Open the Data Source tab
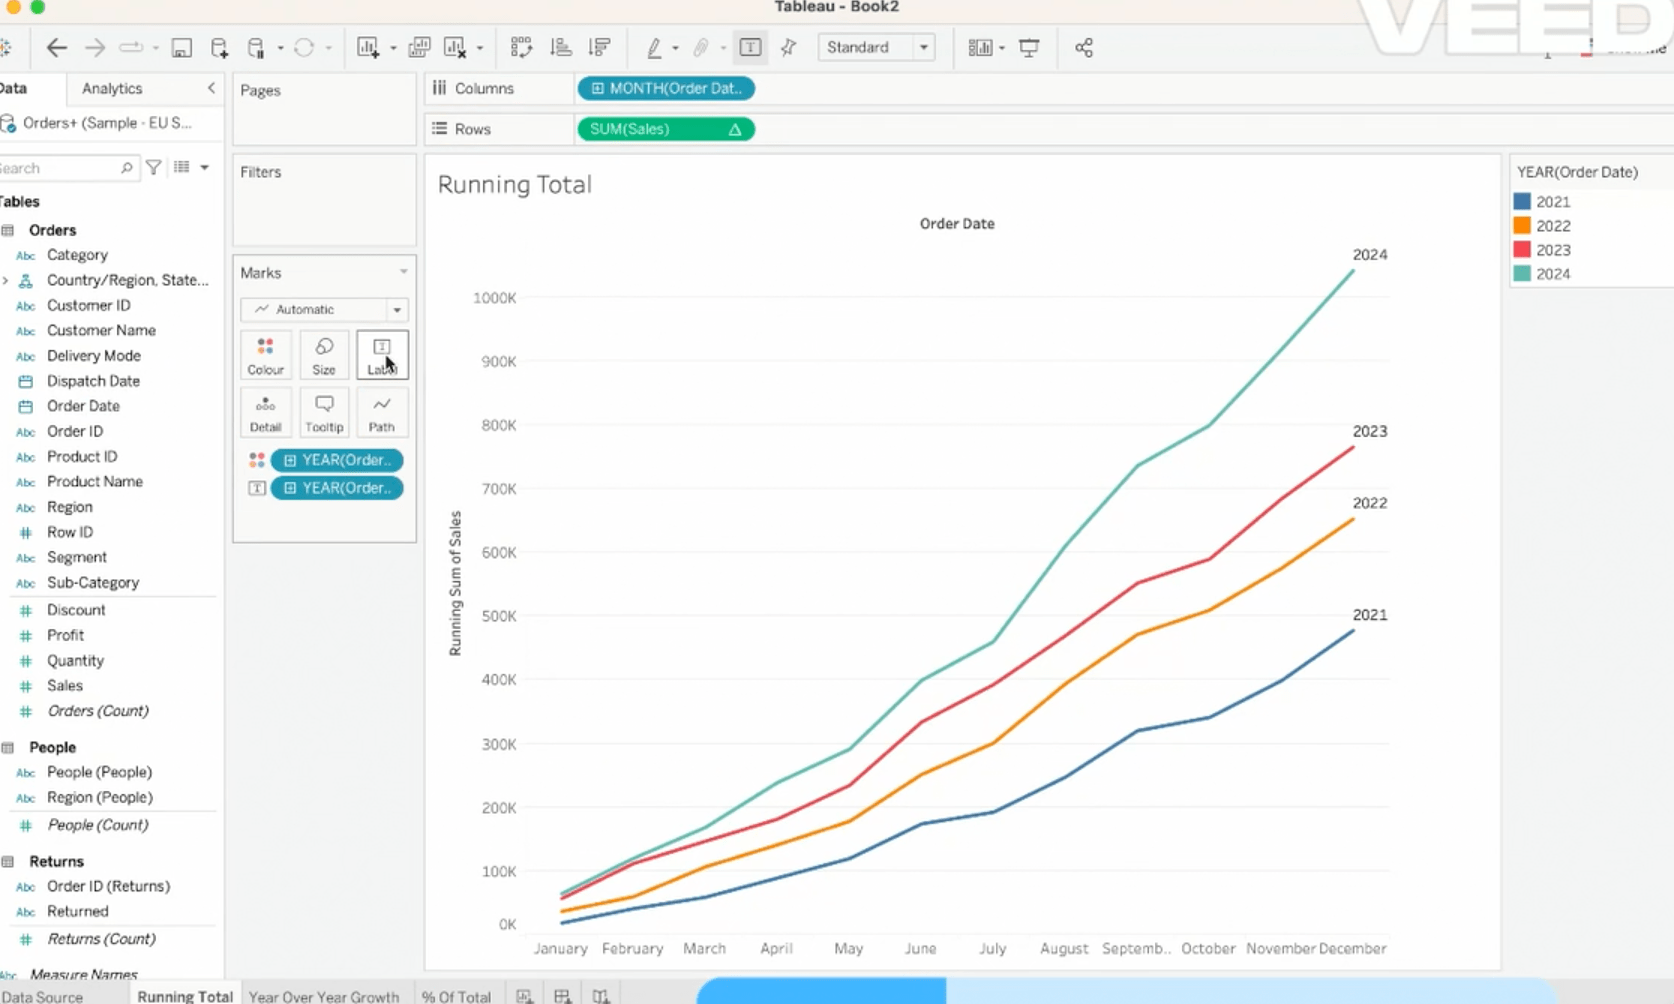The height and width of the screenshot is (1004, 1674). 43,996
